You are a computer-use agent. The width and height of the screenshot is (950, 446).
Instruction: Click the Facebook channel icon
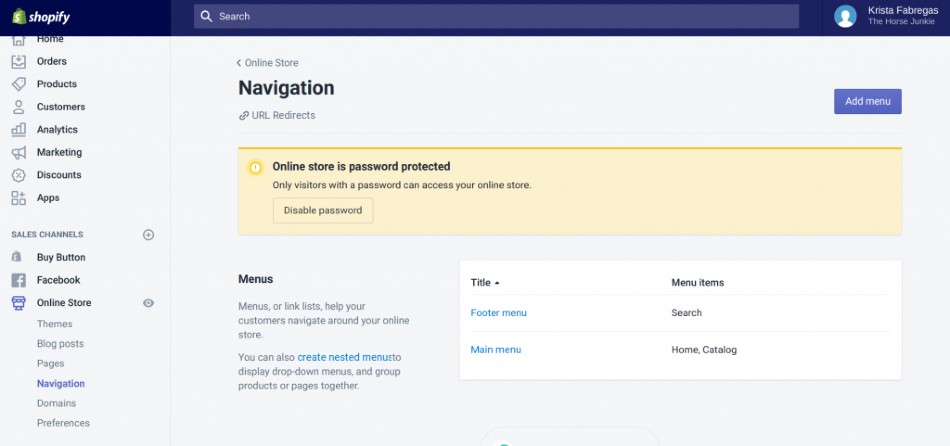point(18,281)
